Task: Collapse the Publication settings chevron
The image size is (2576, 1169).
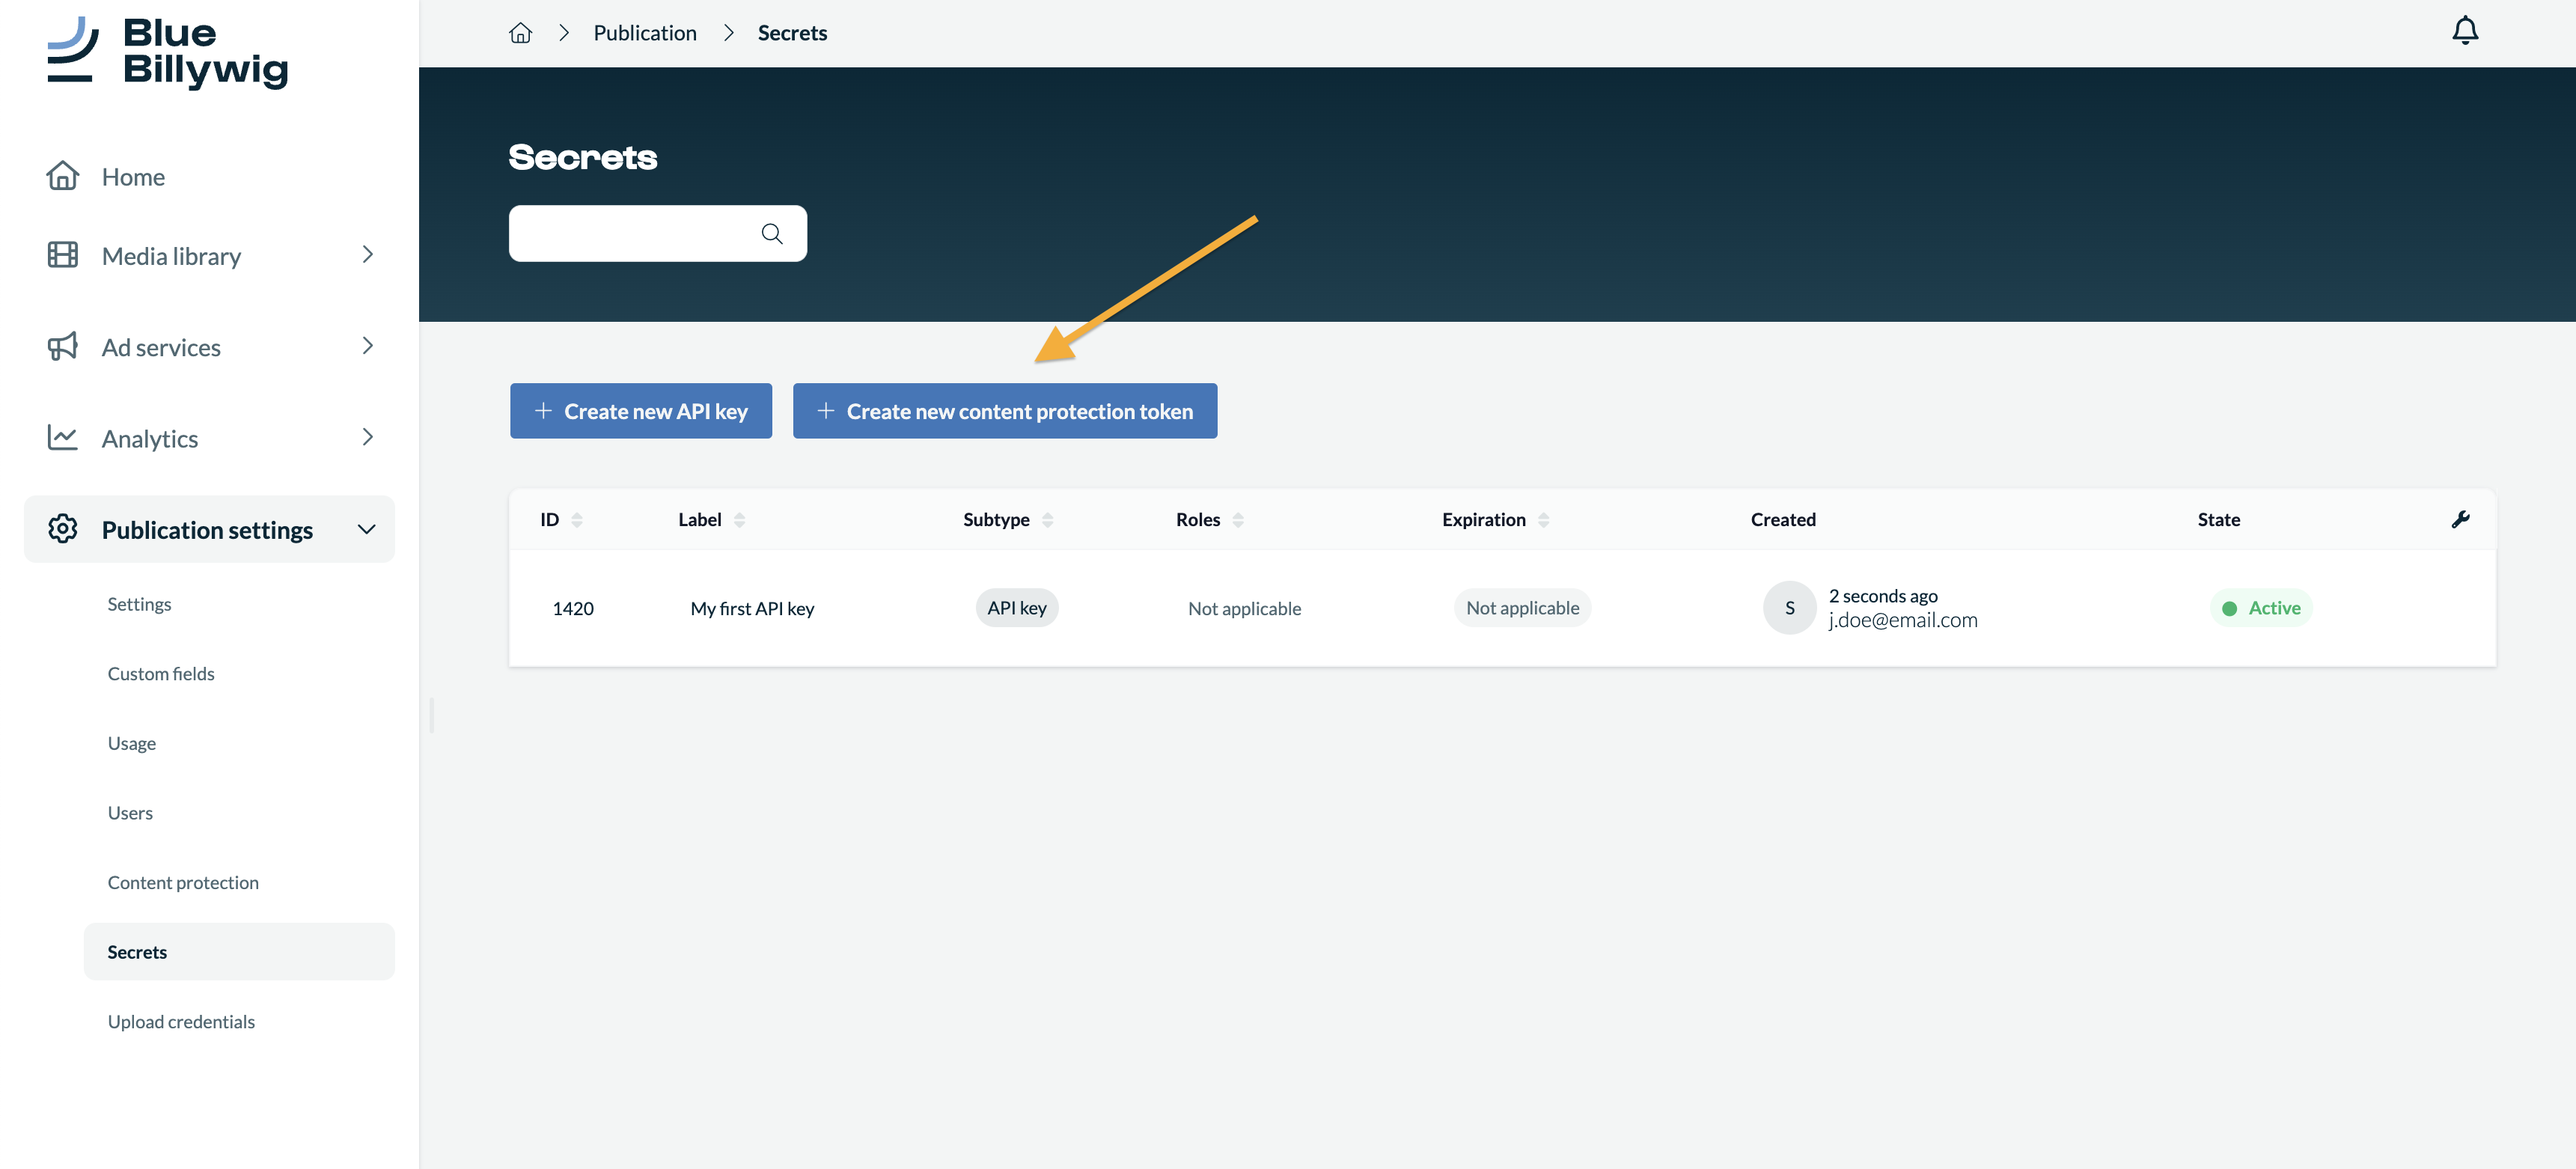Action: [367, 529]
